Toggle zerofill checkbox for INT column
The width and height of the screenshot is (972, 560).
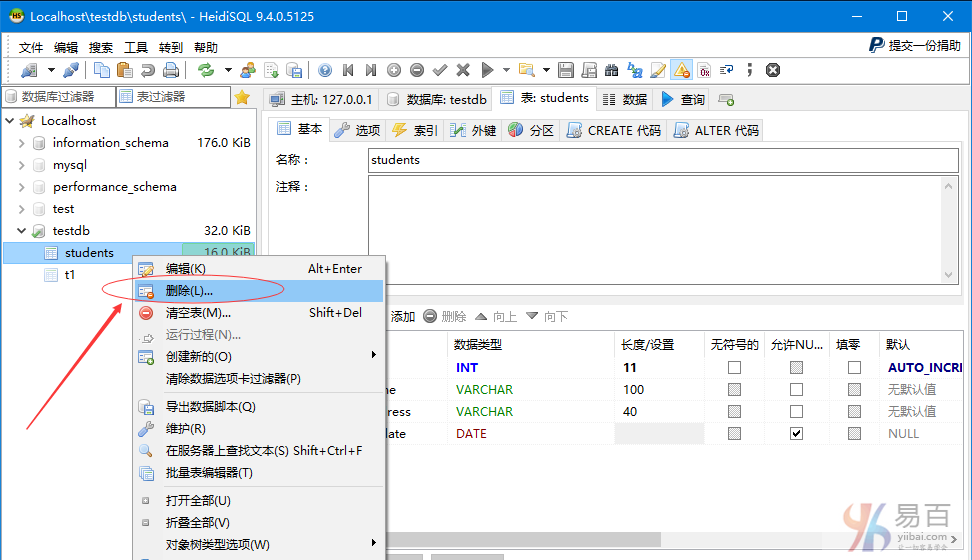pos(854,368)
